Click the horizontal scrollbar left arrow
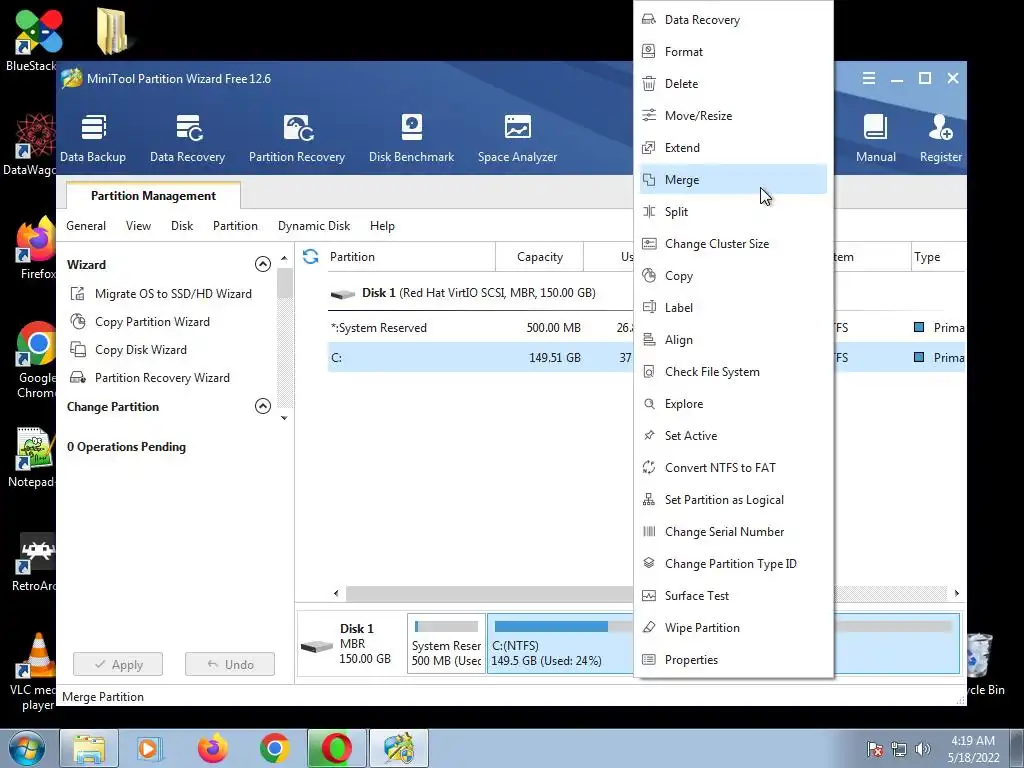The width and height of the screenshot is (1024, 768). pos(336,593)
